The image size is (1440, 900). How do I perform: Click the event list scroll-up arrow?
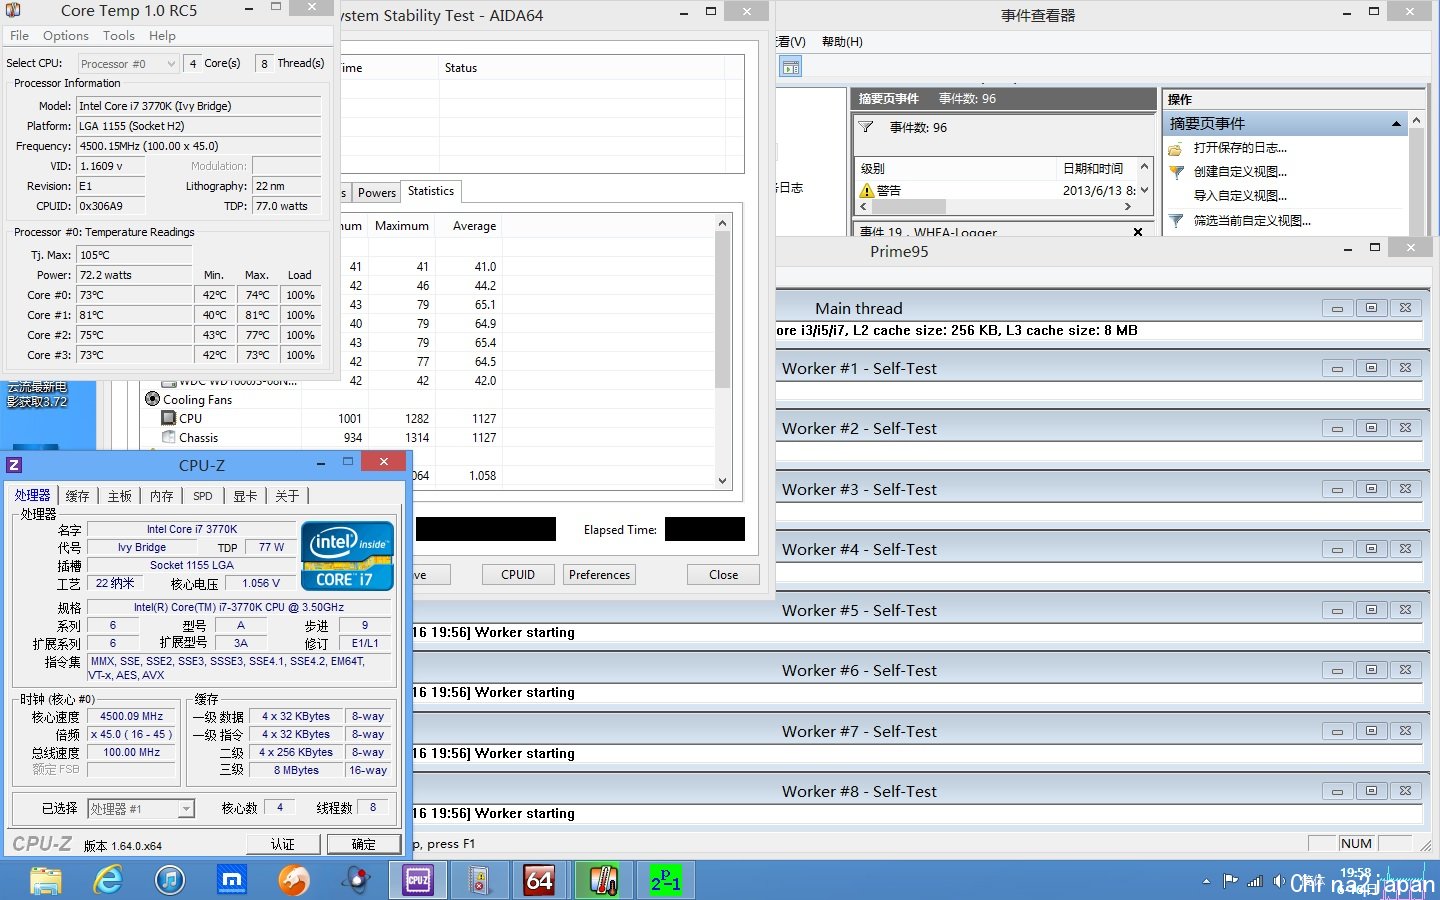(x=1144, y=166)
